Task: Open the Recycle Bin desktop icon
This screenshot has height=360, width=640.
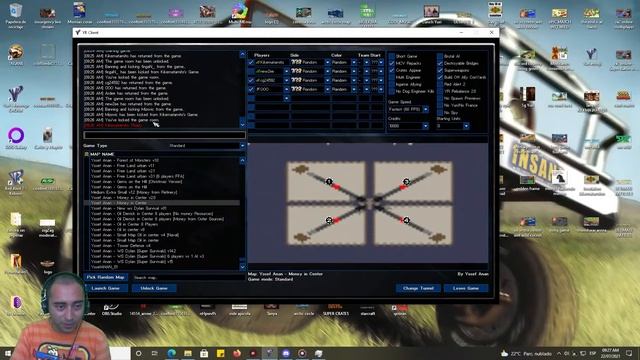Action: (16, 16)
